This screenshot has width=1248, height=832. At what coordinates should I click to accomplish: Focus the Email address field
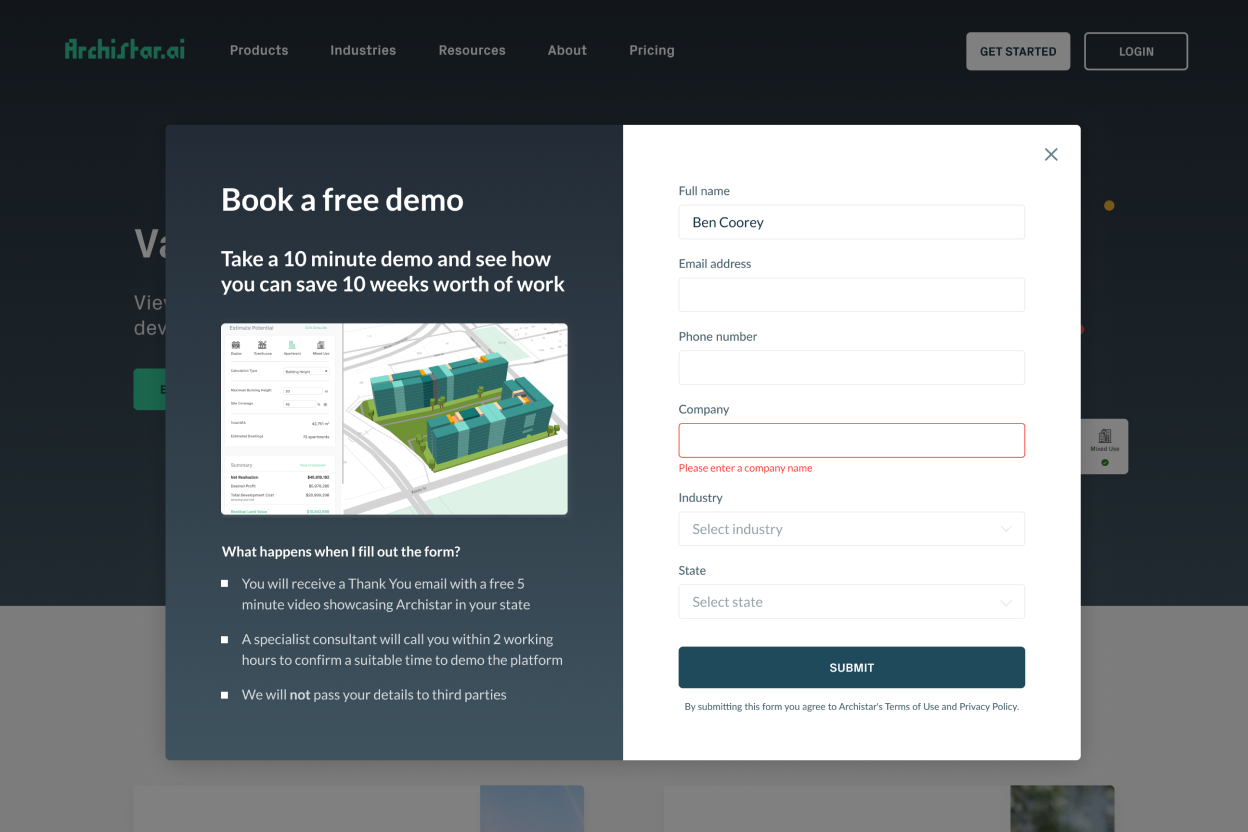pos(851,295)
